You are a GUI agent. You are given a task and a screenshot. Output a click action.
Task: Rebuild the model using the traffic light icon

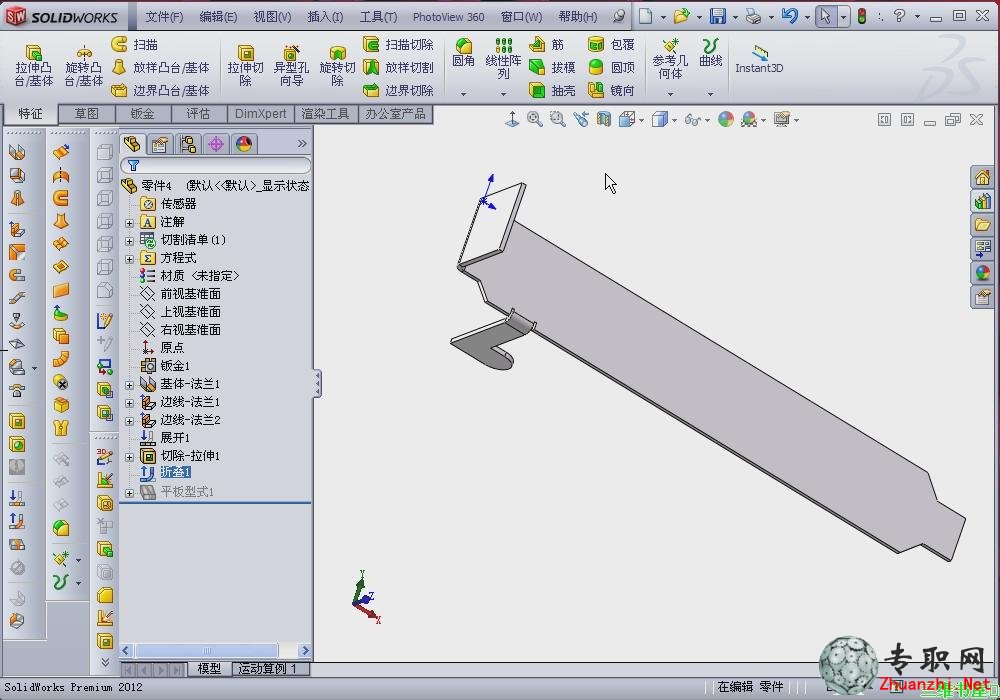pos(862,16)
